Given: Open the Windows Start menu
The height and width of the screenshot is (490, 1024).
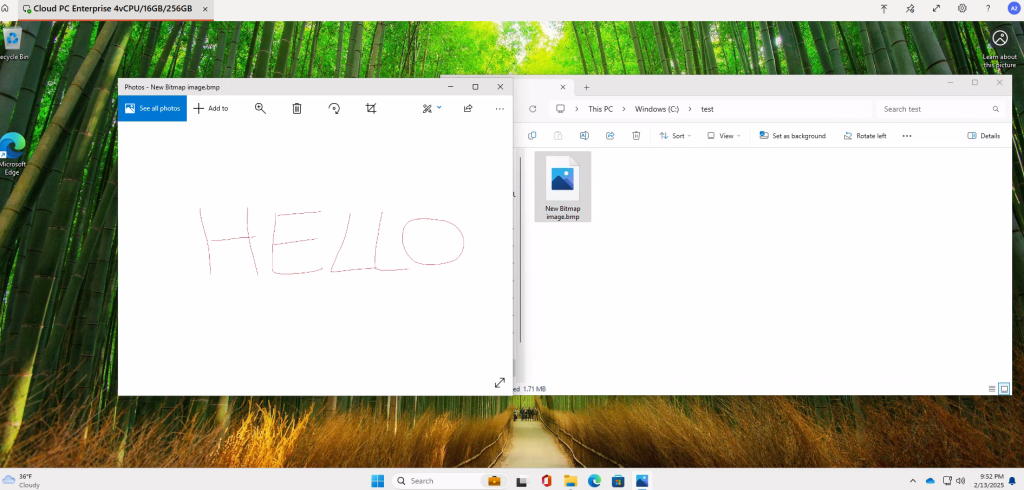Looking at the screenshot, I should coord(377,481).
